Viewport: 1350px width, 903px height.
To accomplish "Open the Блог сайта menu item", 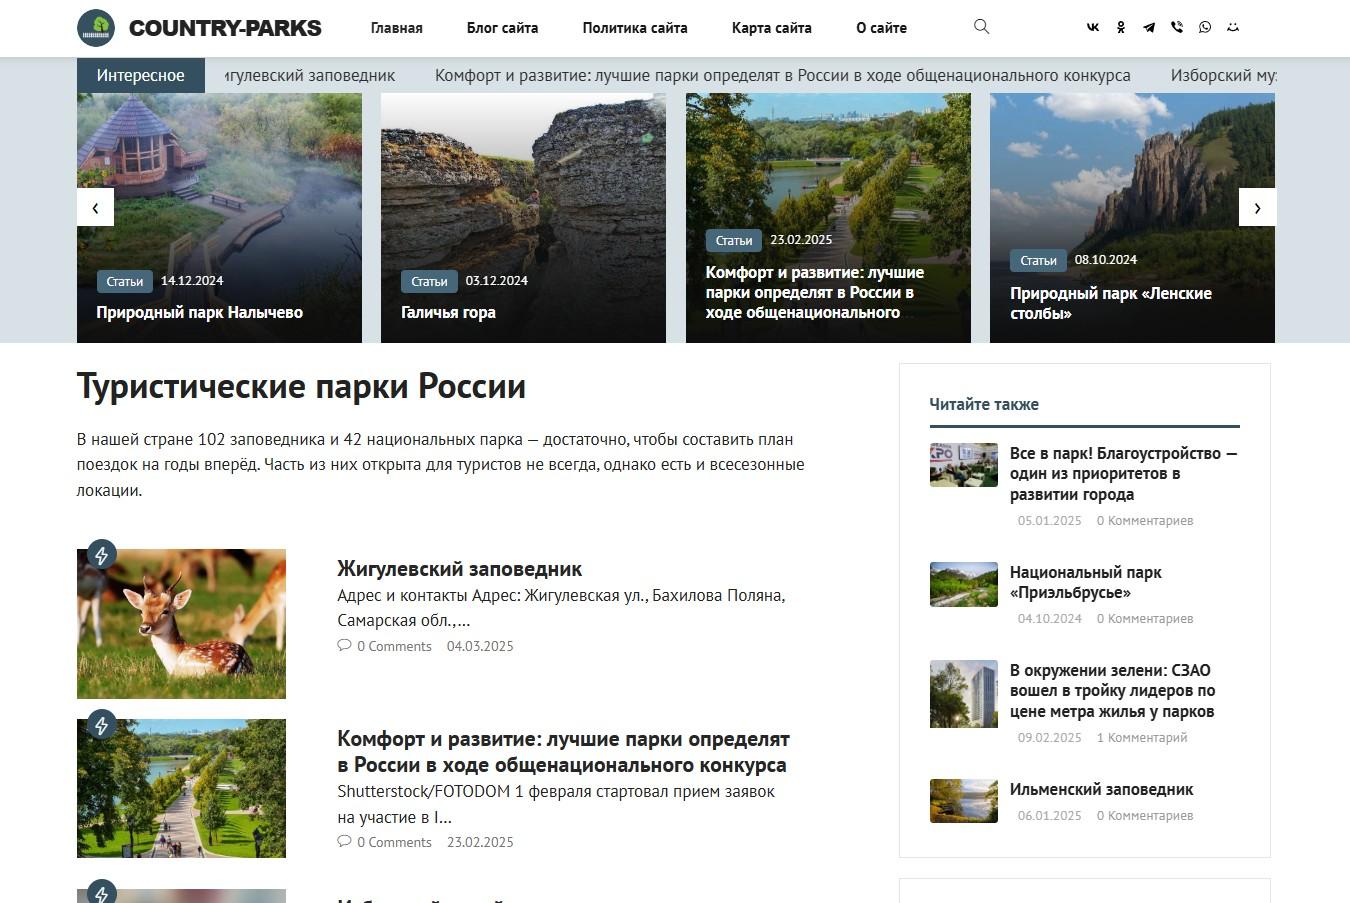I will (503, 28).
